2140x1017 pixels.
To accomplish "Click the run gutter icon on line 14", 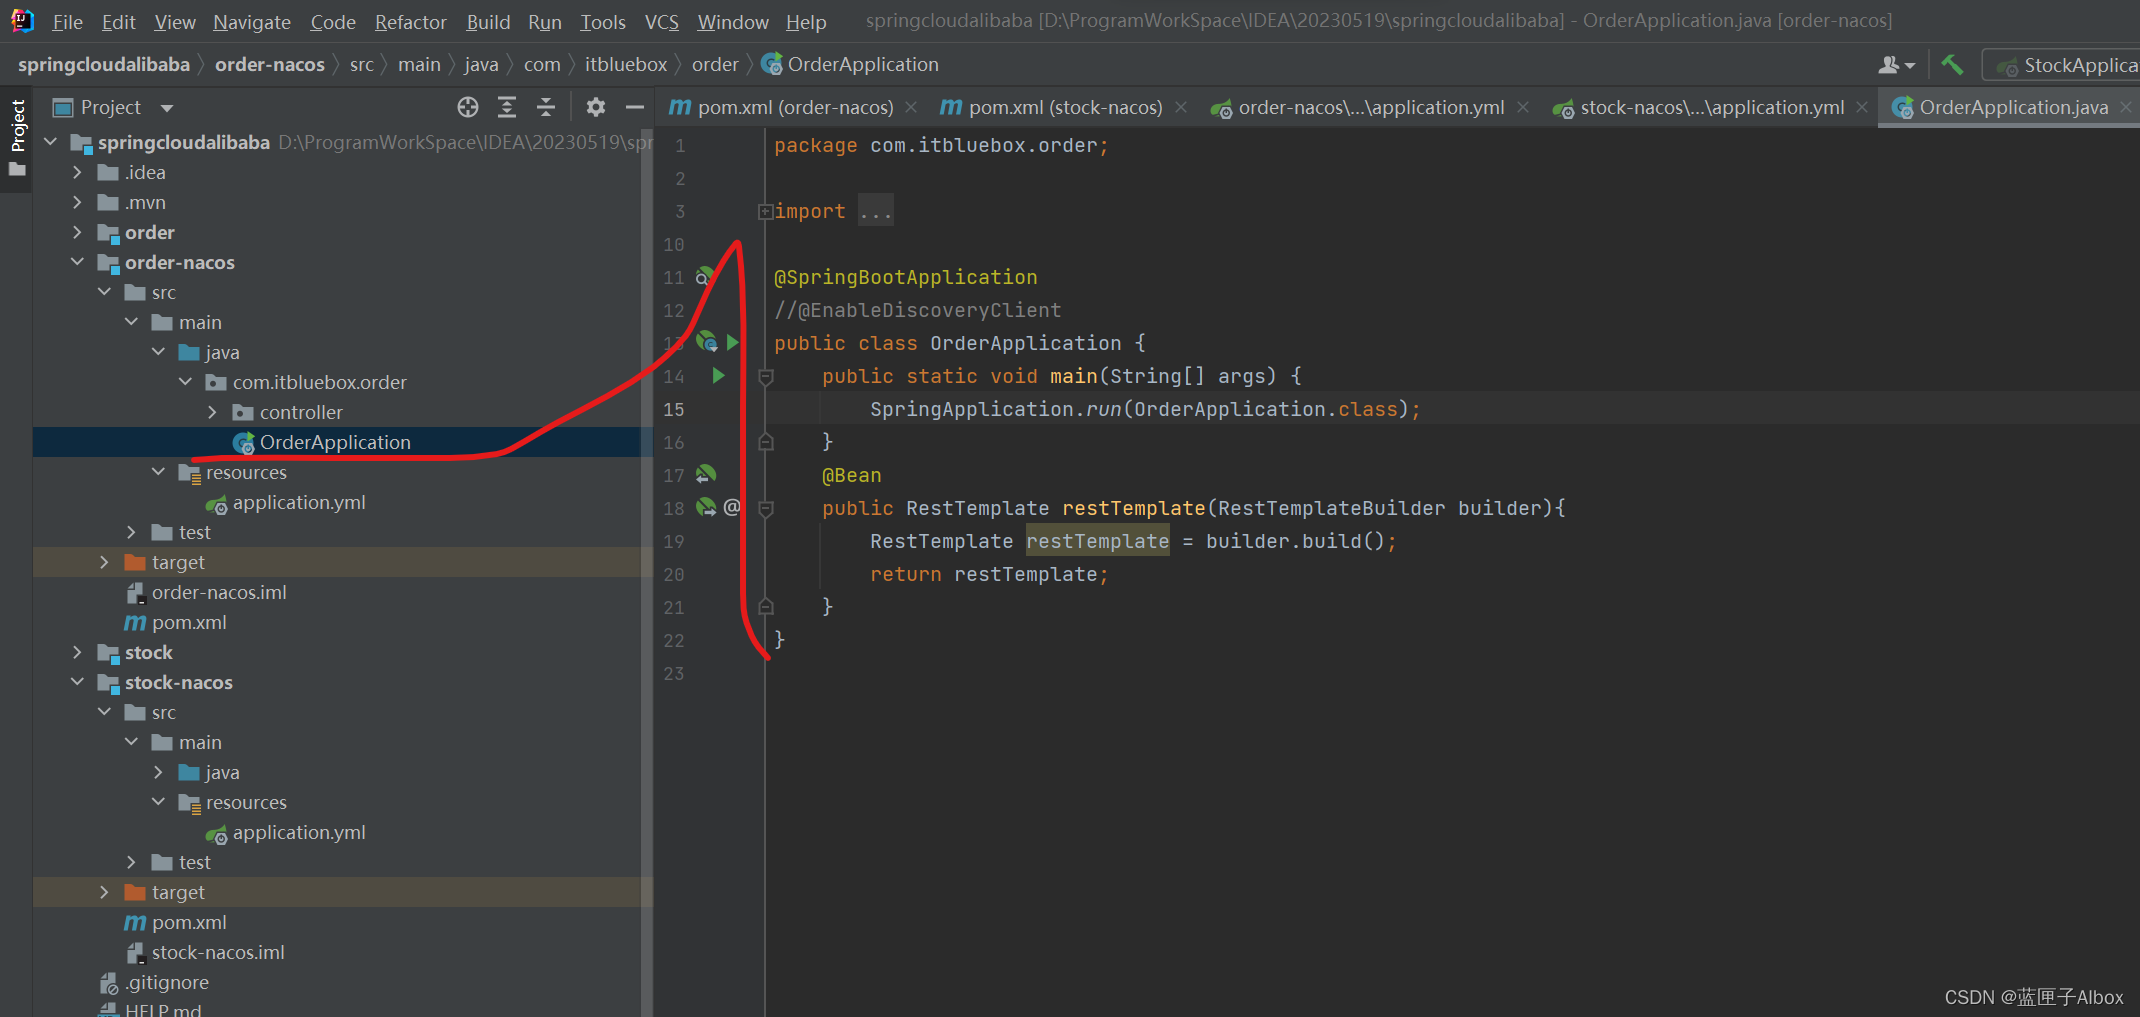I will pyautogui.click(x=718, y=376).
